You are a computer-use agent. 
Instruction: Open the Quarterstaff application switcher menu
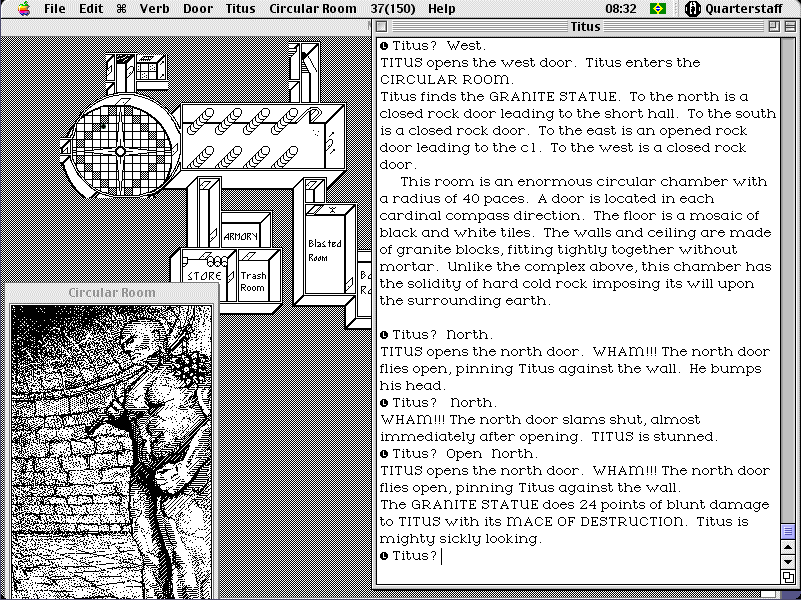[x=738, y=9]
